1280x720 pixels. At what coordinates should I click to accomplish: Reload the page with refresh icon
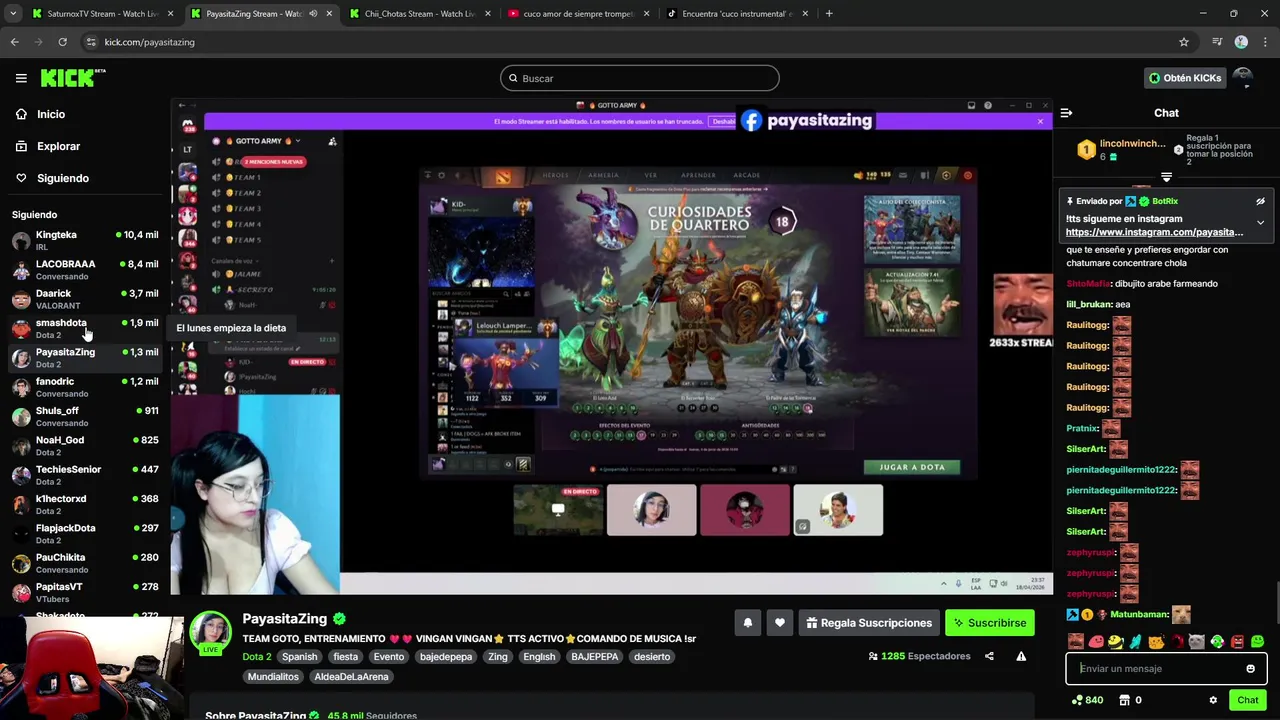point(62,42)
